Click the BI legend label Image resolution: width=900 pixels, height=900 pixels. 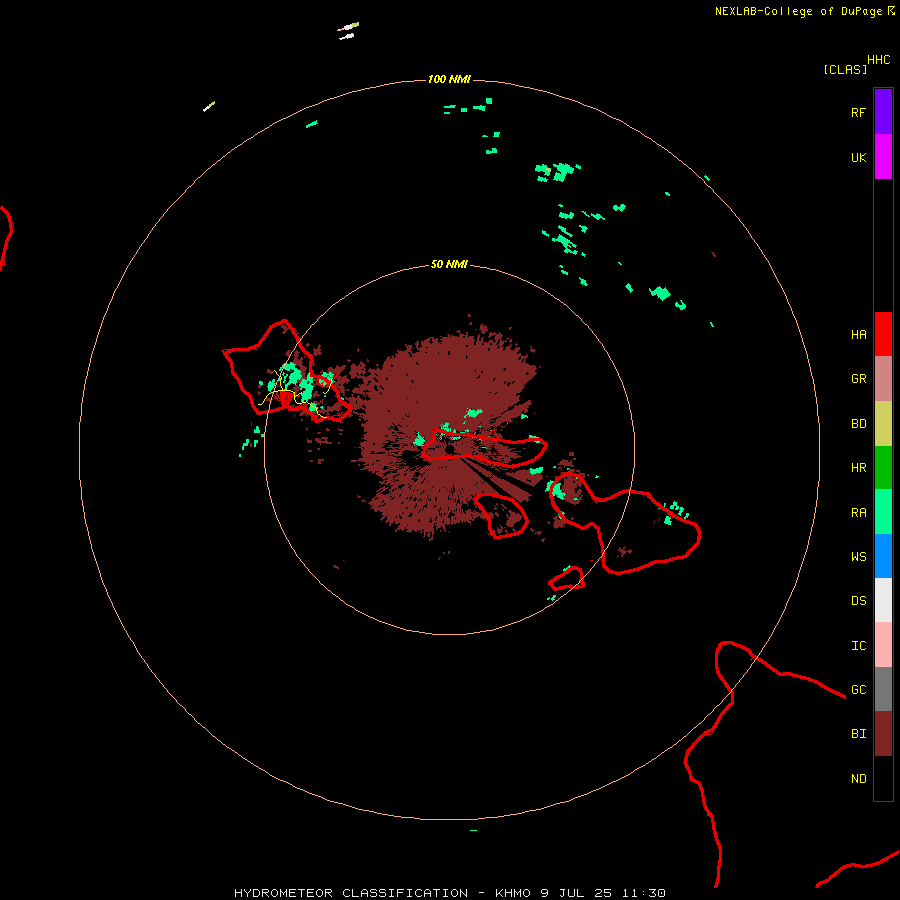(858, 734)
